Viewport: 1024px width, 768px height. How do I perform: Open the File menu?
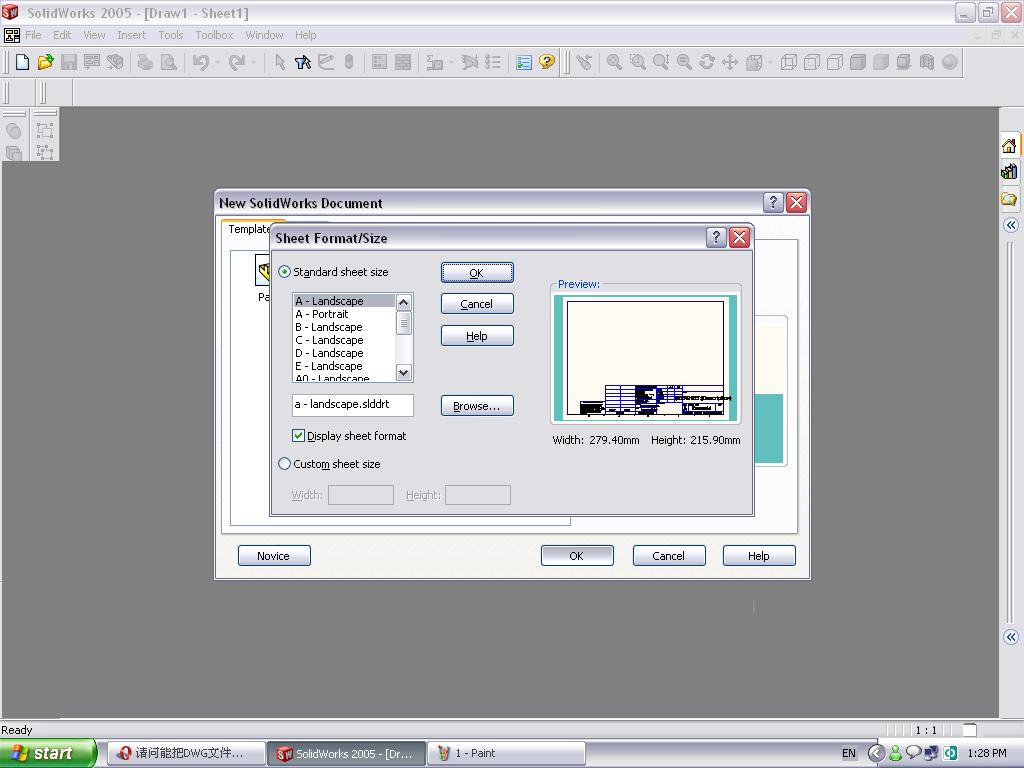(33, 35)
